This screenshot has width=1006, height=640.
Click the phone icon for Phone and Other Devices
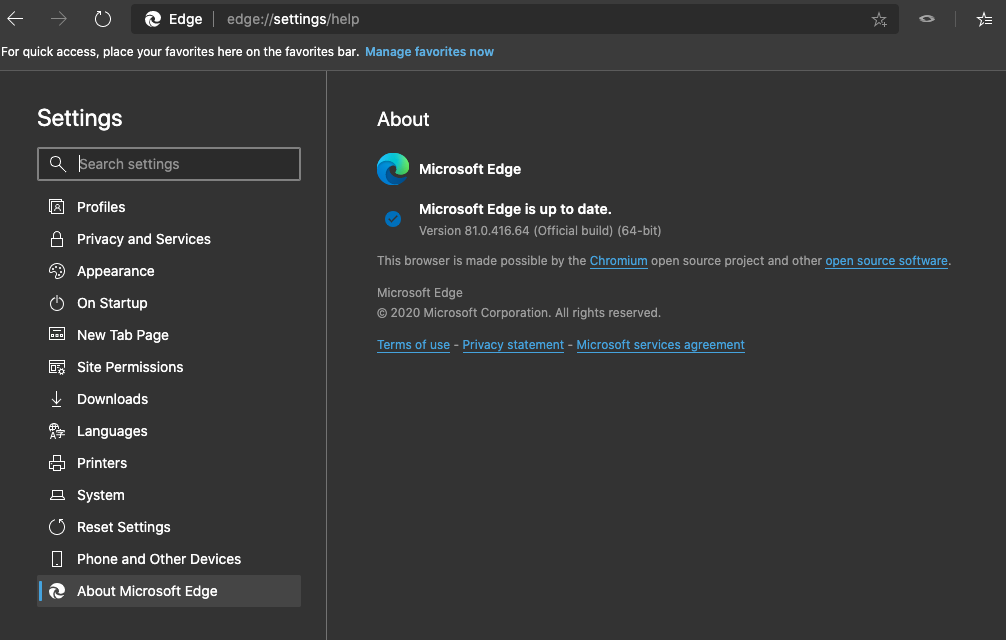click(x=56, y=559)
